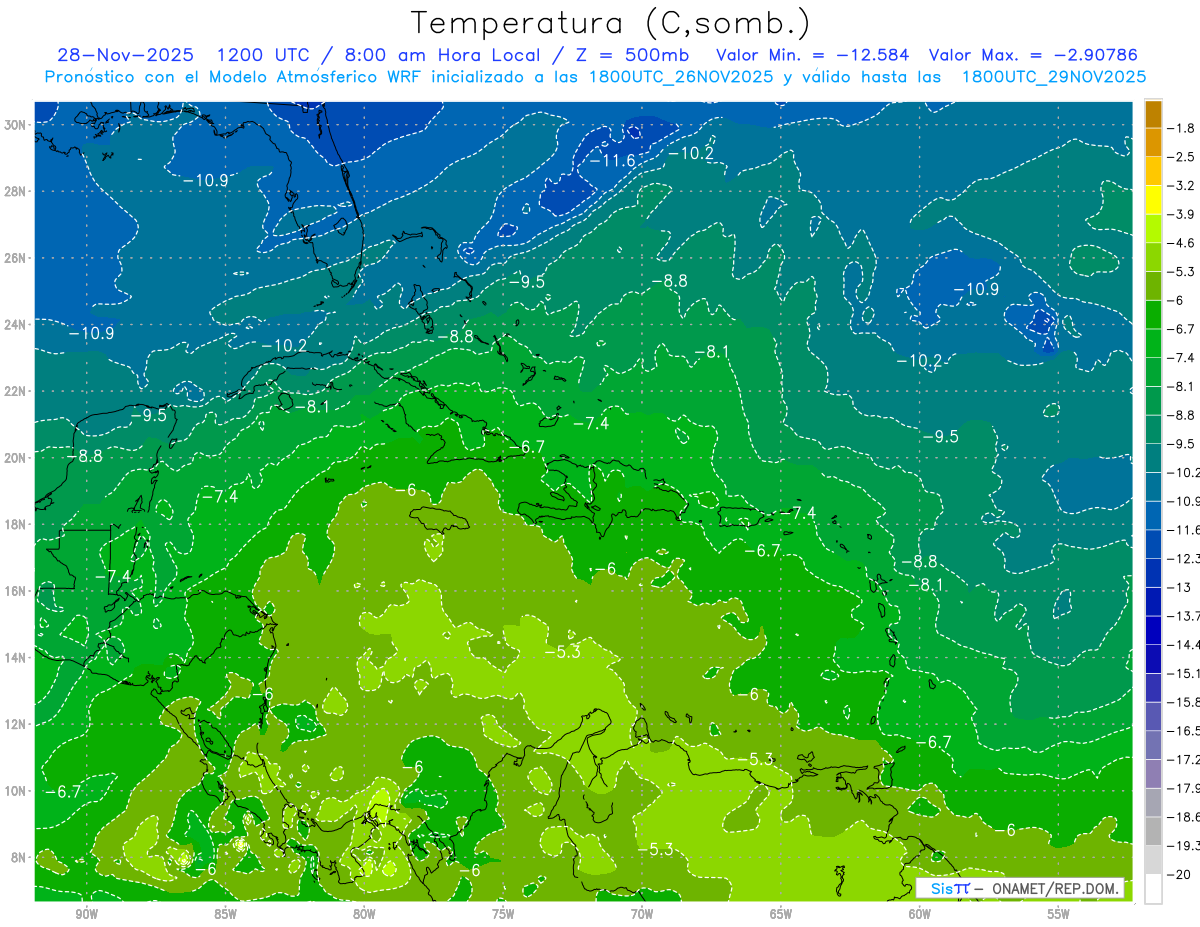Click the "-18.6" colorbar label
The width and height of the screenshot is (1200, 927).
point(1184,817)
